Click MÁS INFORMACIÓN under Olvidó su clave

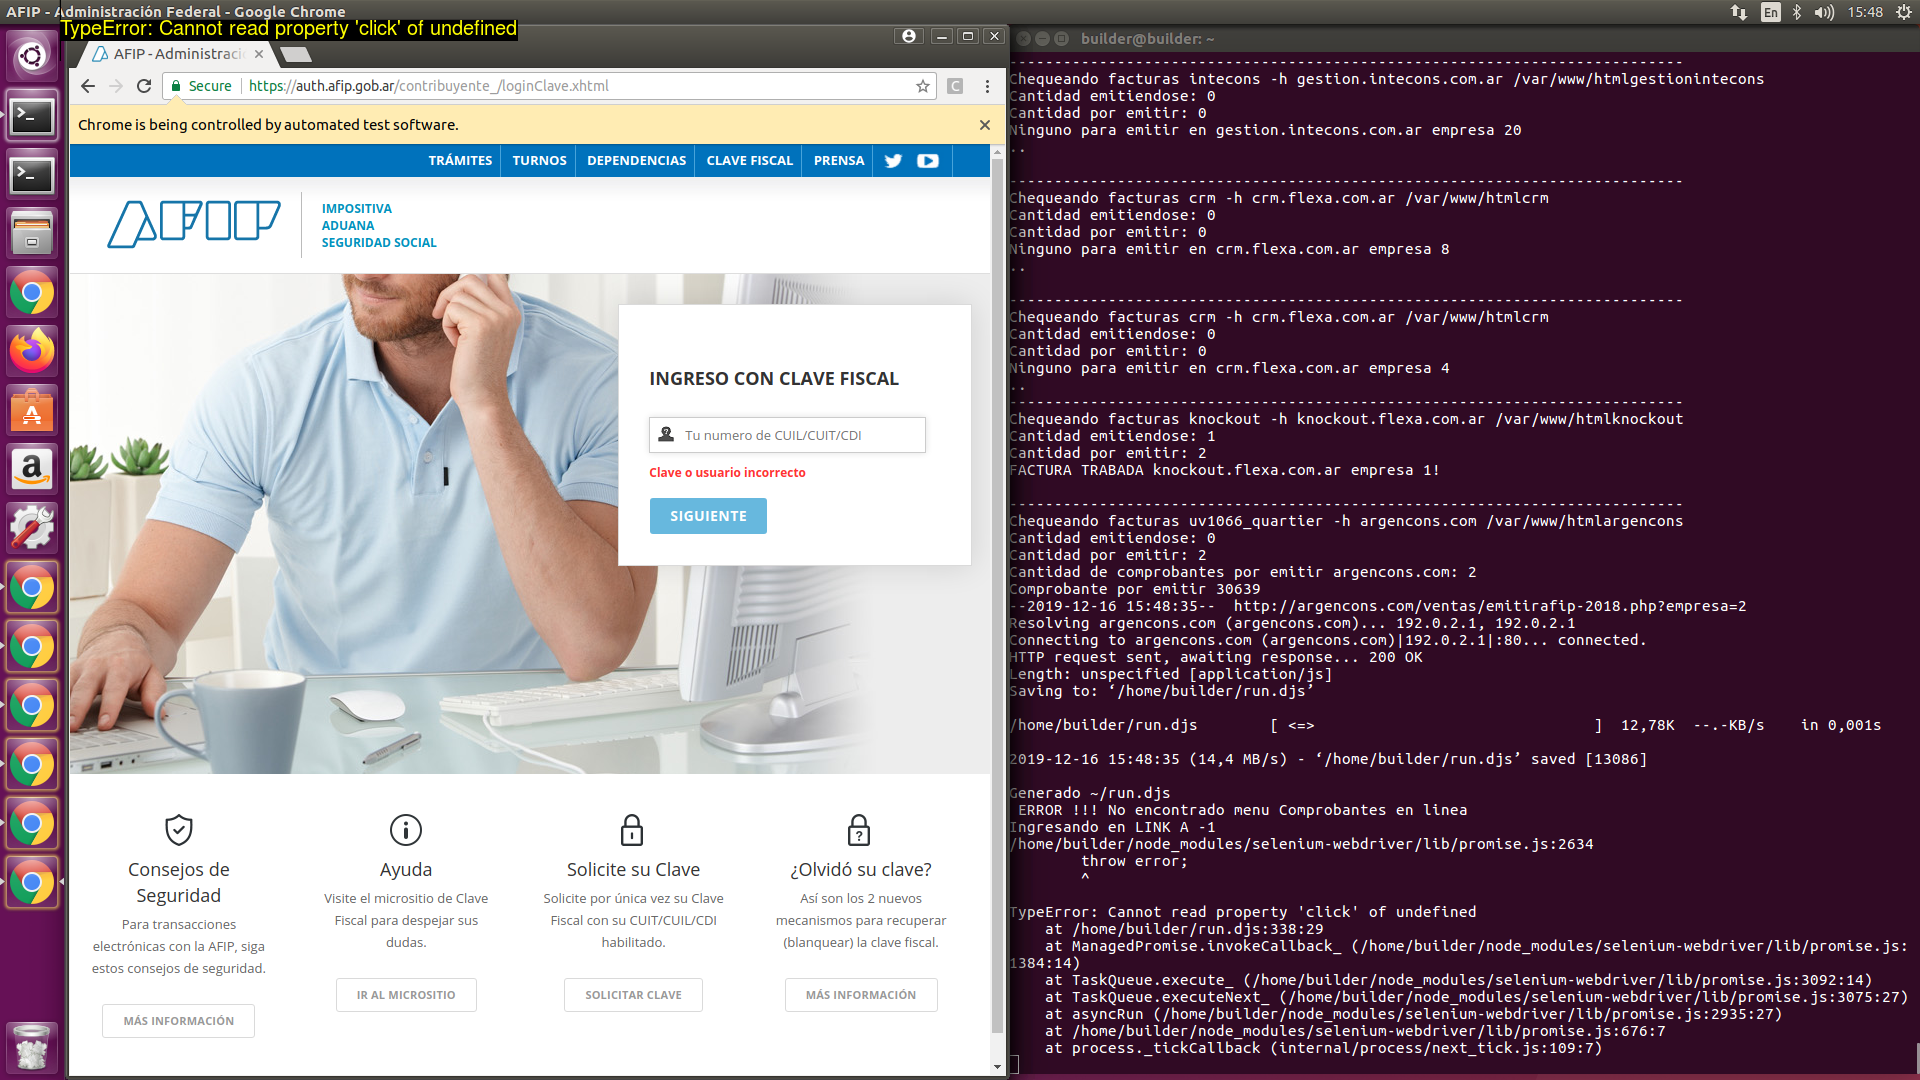coord(861,995)
